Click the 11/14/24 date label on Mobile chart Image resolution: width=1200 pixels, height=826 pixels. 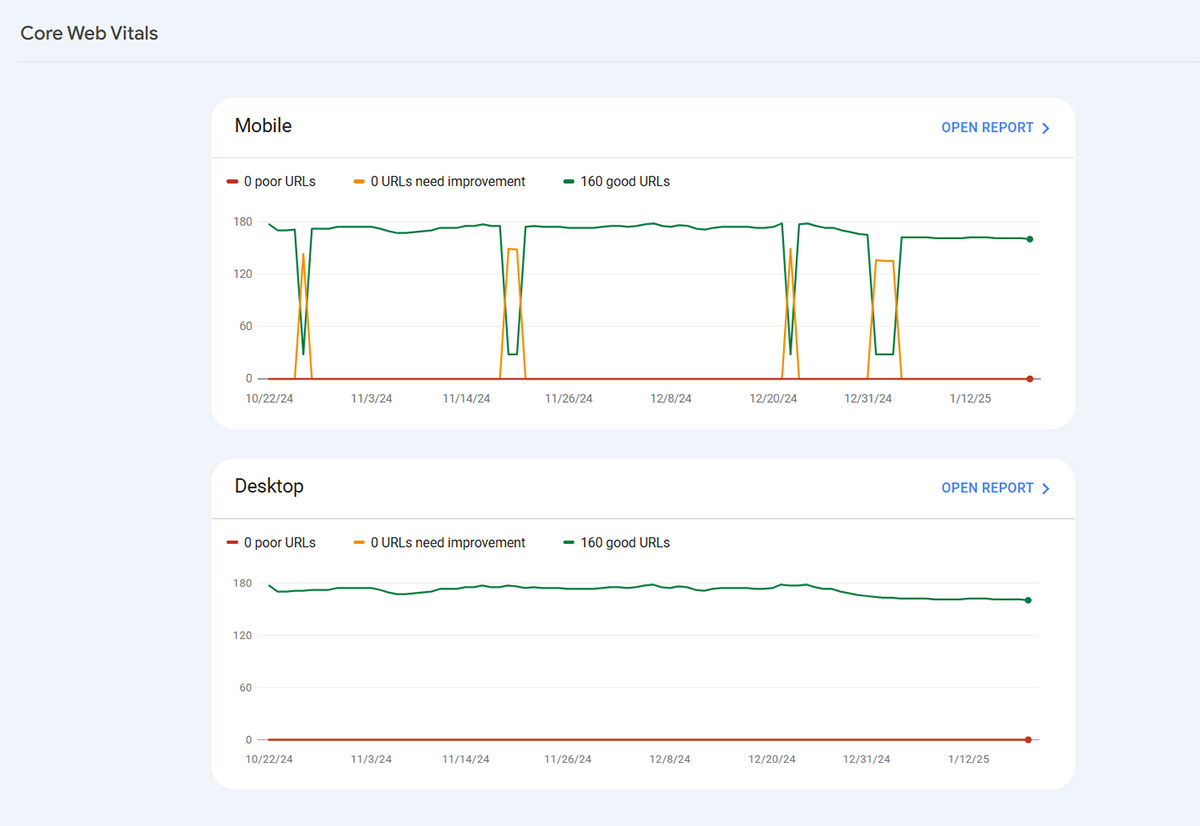click(466, 398)
